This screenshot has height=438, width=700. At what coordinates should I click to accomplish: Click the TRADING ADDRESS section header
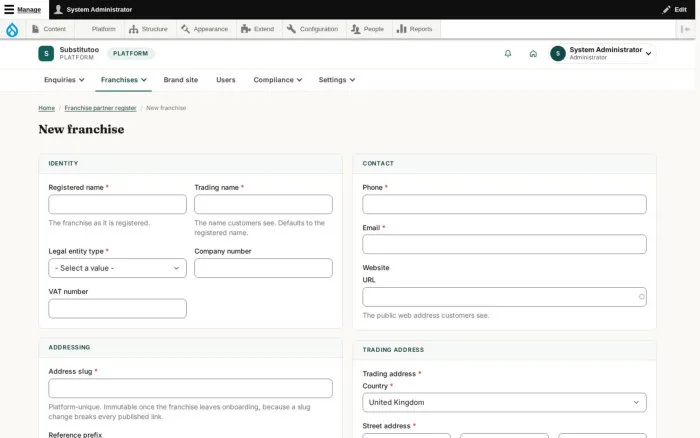pyautogui.click(x=393, y=350)
